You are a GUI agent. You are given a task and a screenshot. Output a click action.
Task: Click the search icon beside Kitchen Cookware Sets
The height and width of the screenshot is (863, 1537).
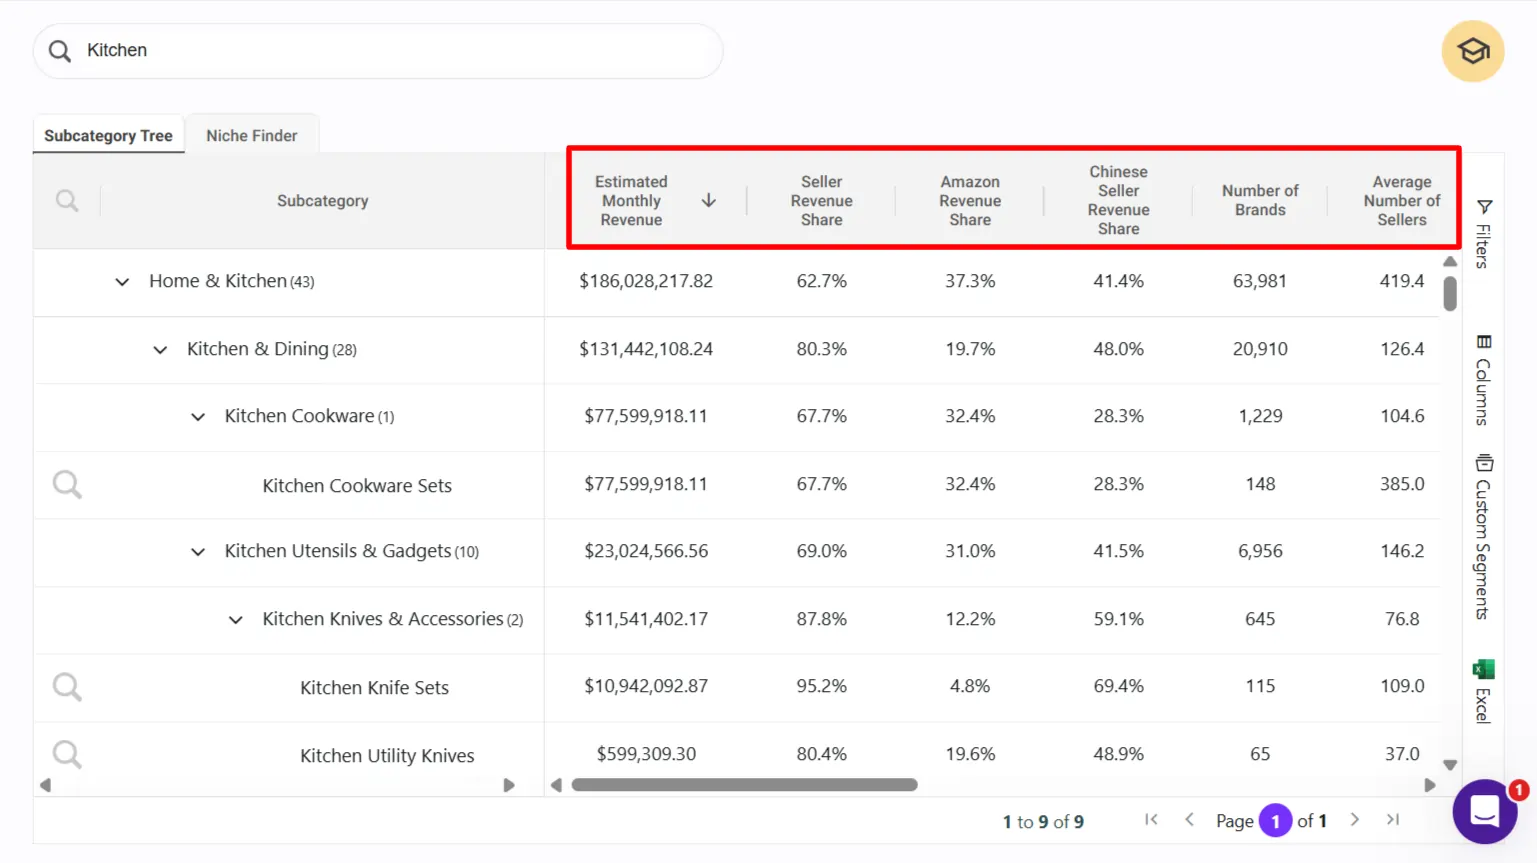coord(66,484)
